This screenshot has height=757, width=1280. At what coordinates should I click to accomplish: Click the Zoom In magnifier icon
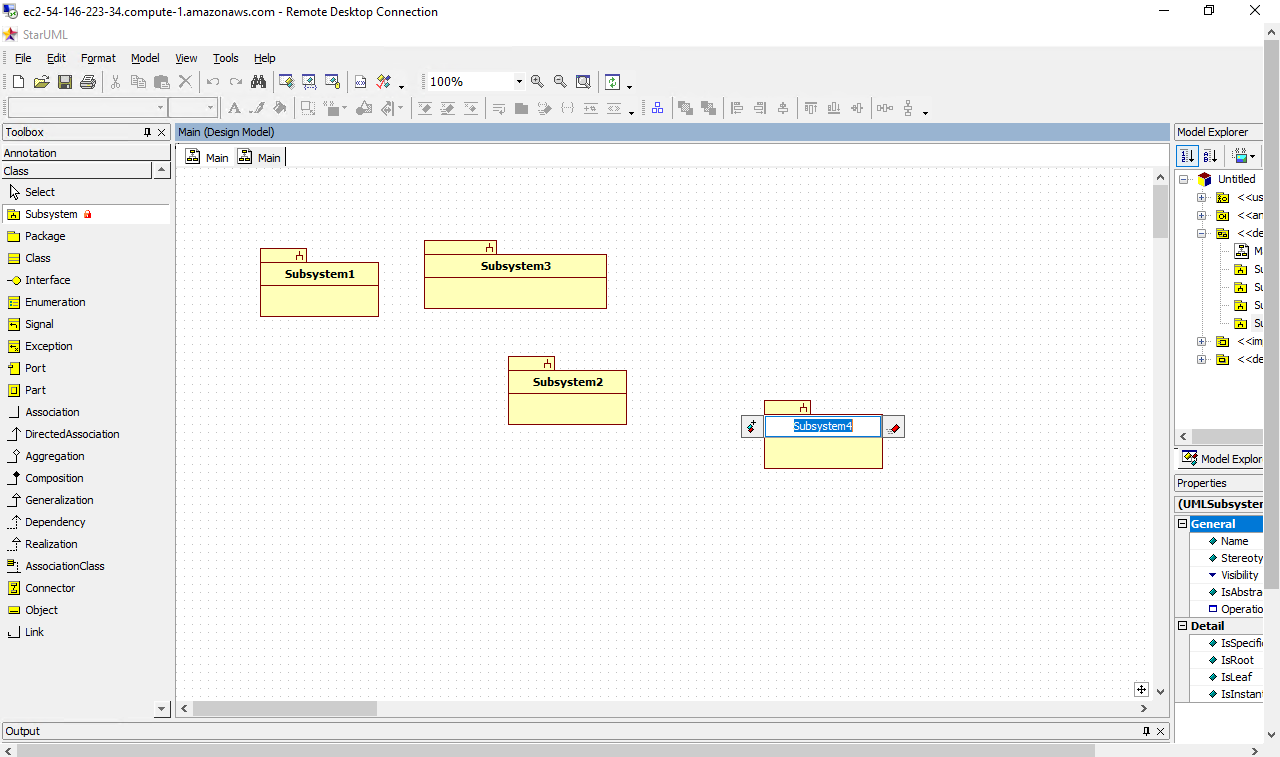coord(537,82)
